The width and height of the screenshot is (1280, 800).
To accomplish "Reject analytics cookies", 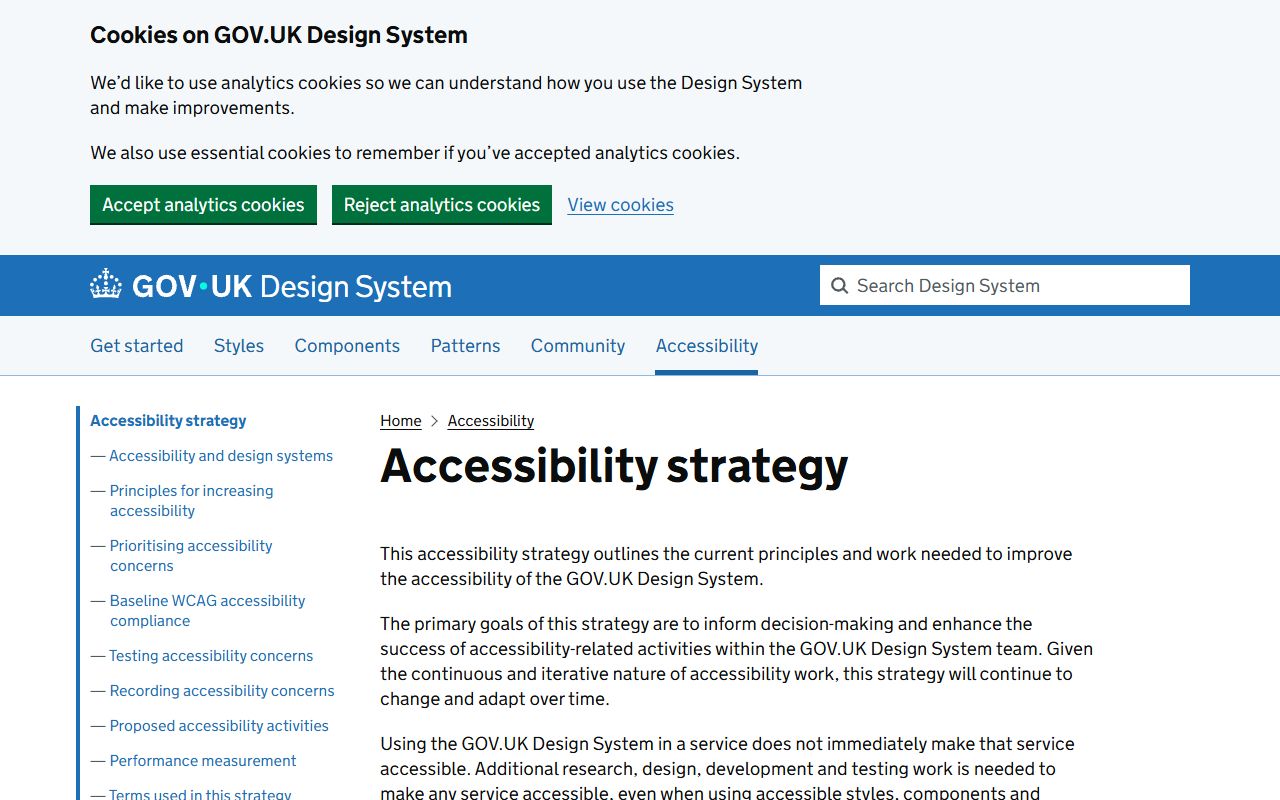I will 442,204.
